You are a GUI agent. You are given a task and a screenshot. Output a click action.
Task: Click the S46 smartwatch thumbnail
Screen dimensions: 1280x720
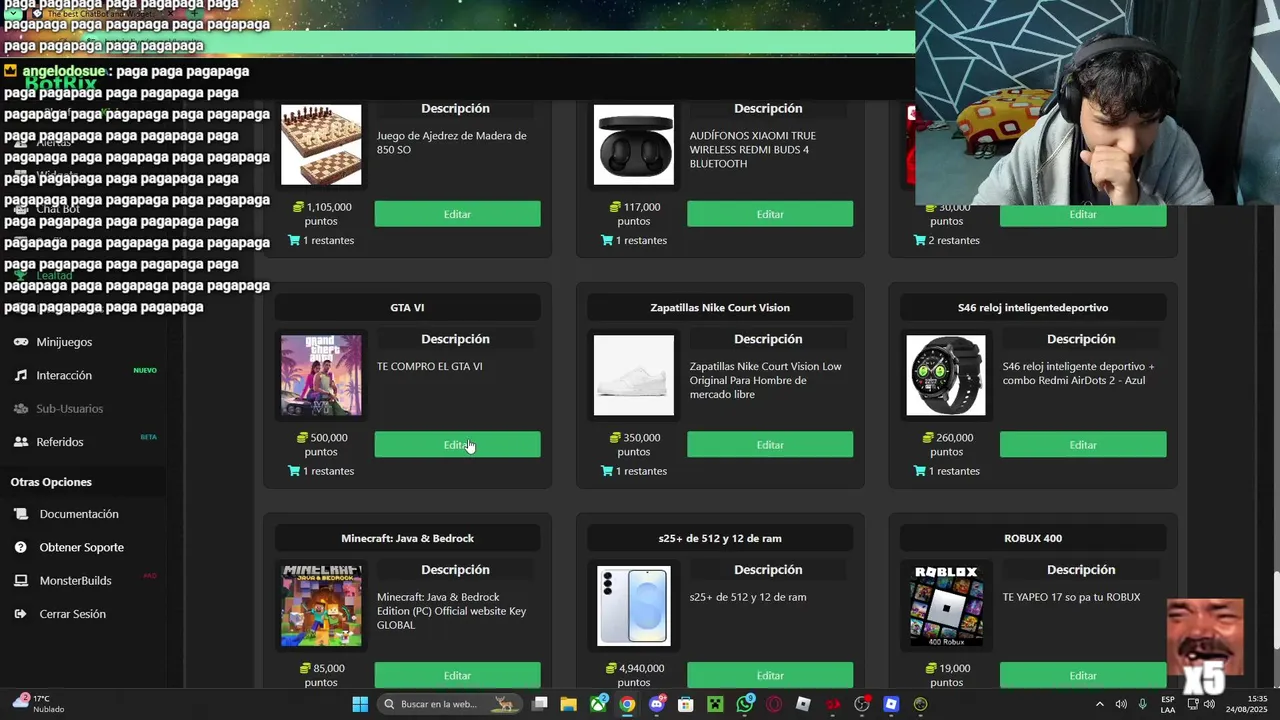pos(946,375)
